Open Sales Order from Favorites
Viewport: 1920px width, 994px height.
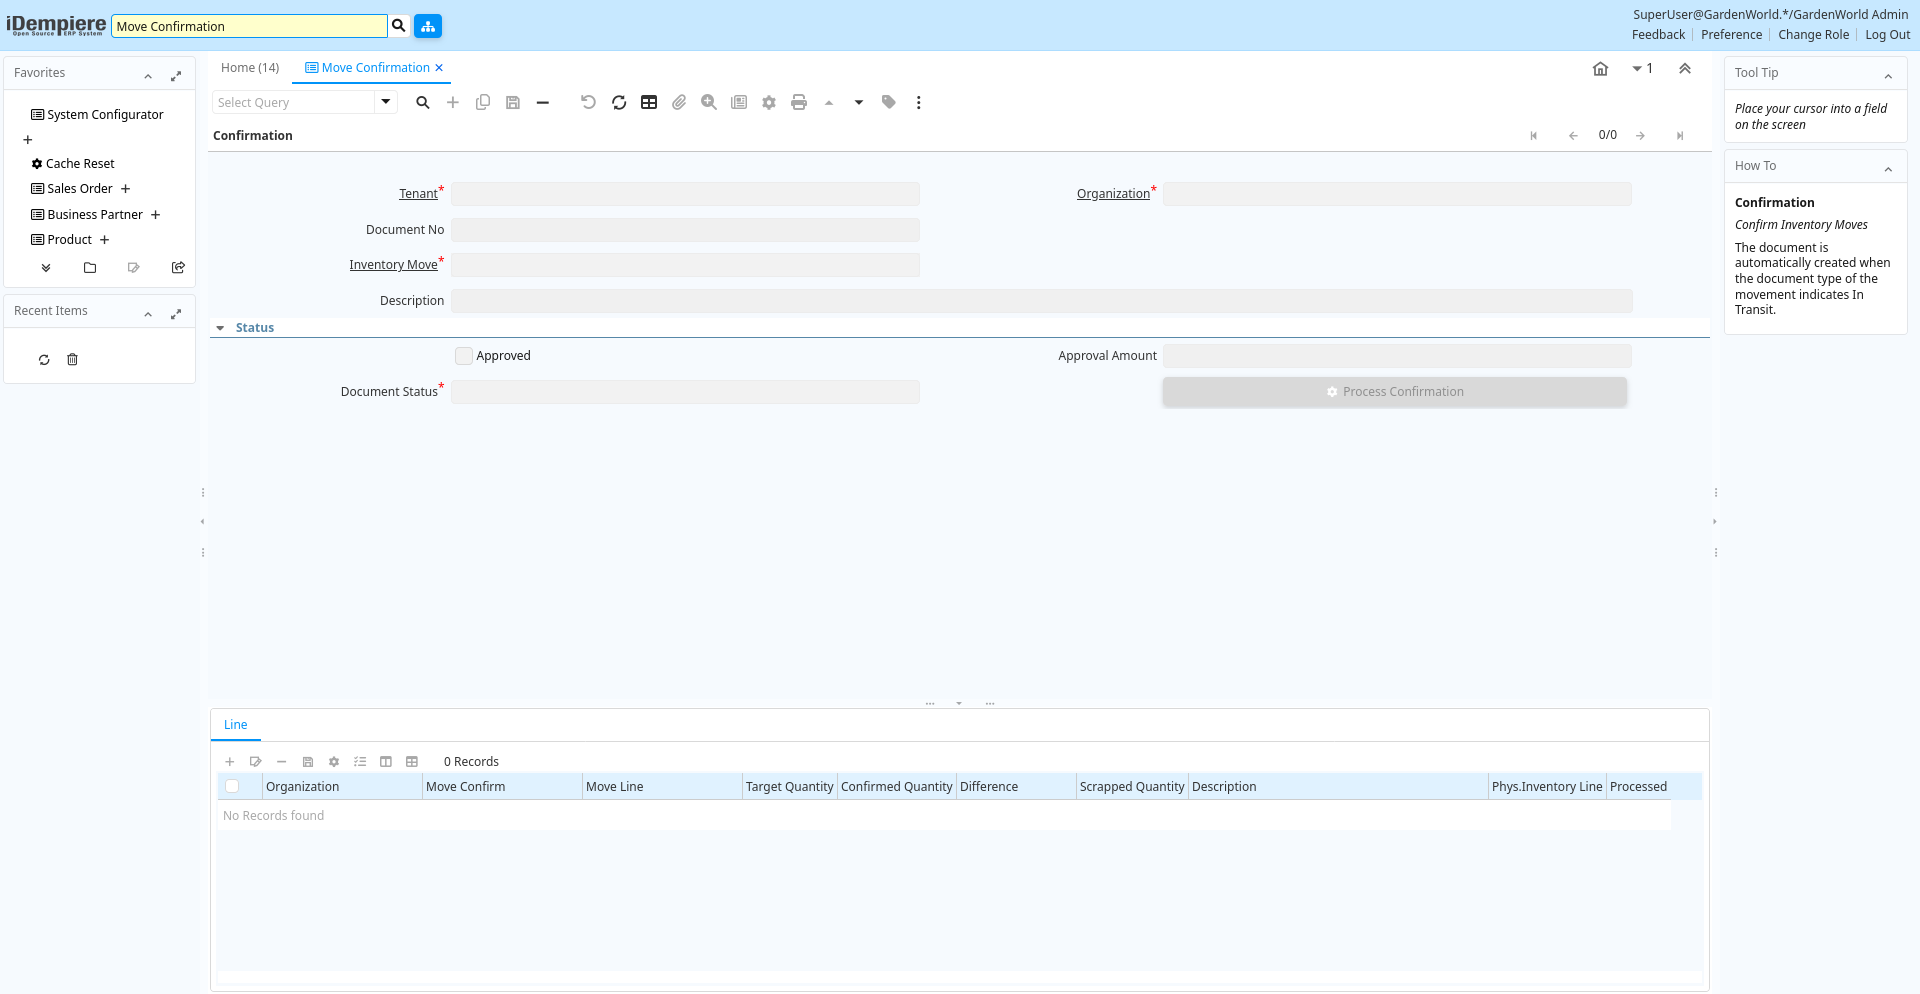tap(80, 189)
